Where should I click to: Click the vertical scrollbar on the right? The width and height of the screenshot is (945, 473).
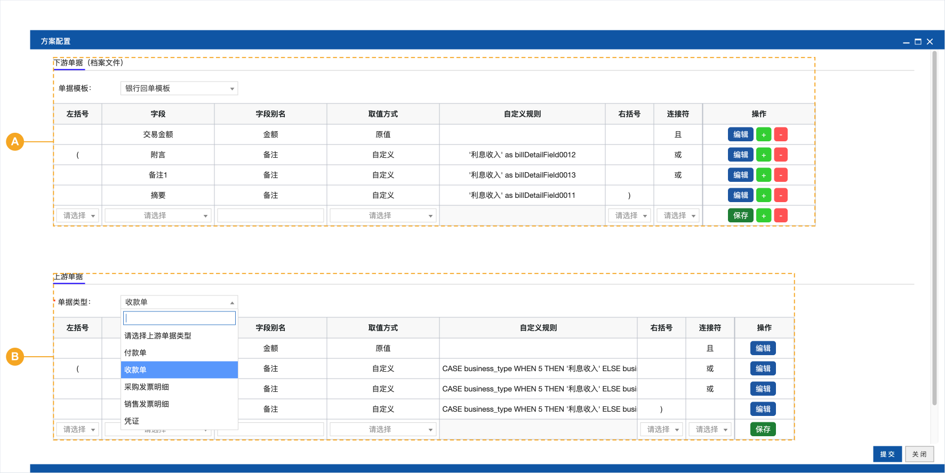pyautogui.click(x=936, y=229)
